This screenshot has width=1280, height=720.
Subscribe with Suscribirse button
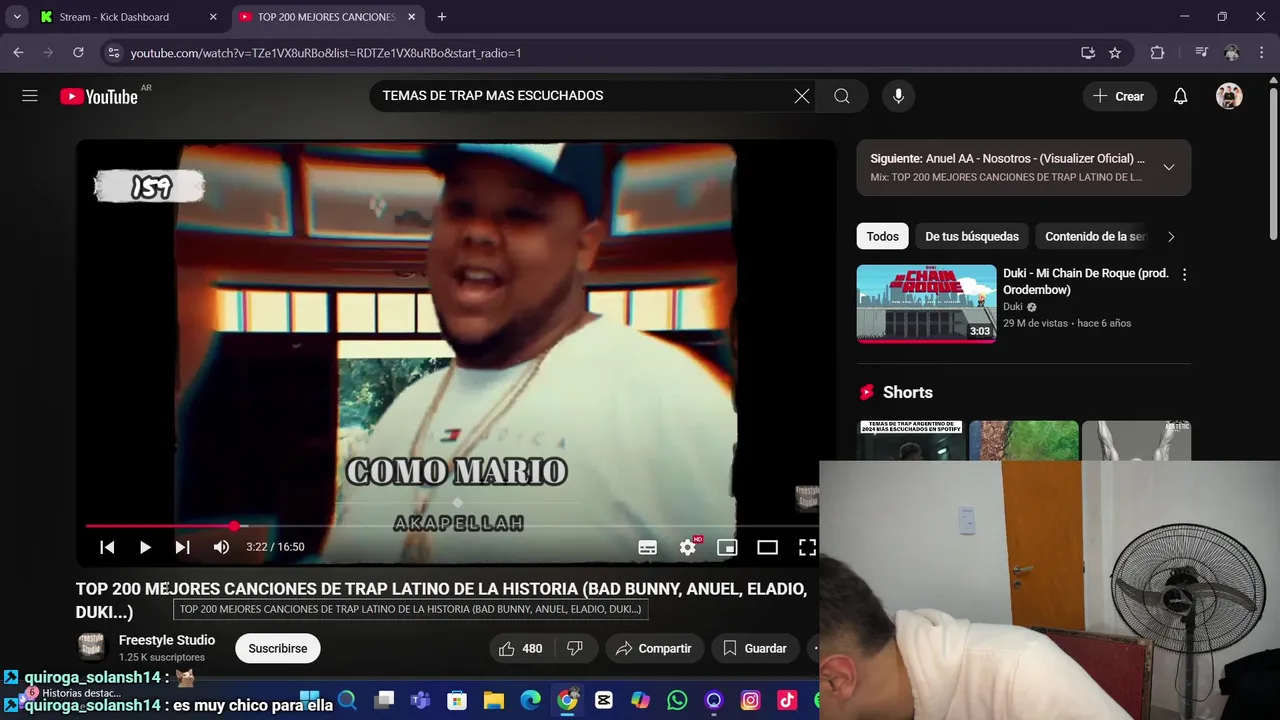278,648
